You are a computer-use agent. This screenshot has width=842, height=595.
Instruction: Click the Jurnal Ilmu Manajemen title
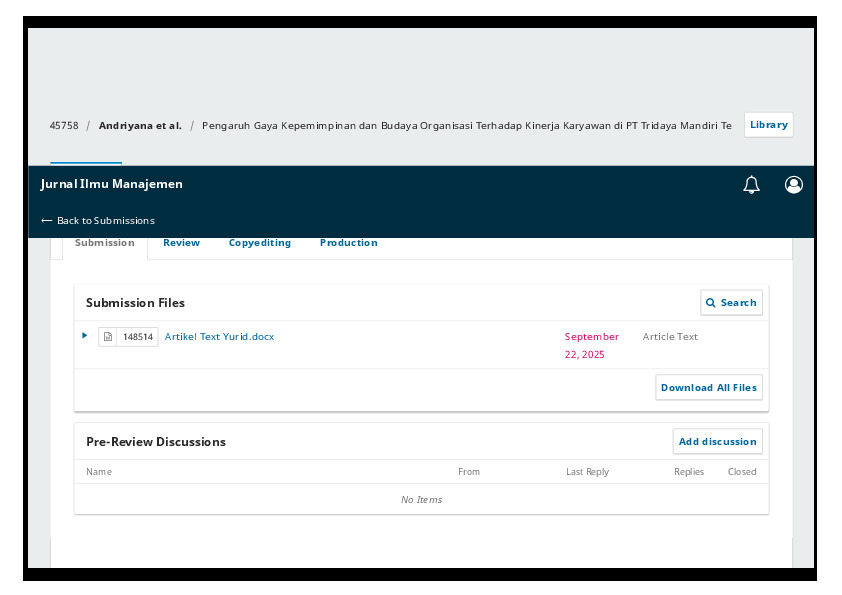[111, 184]
